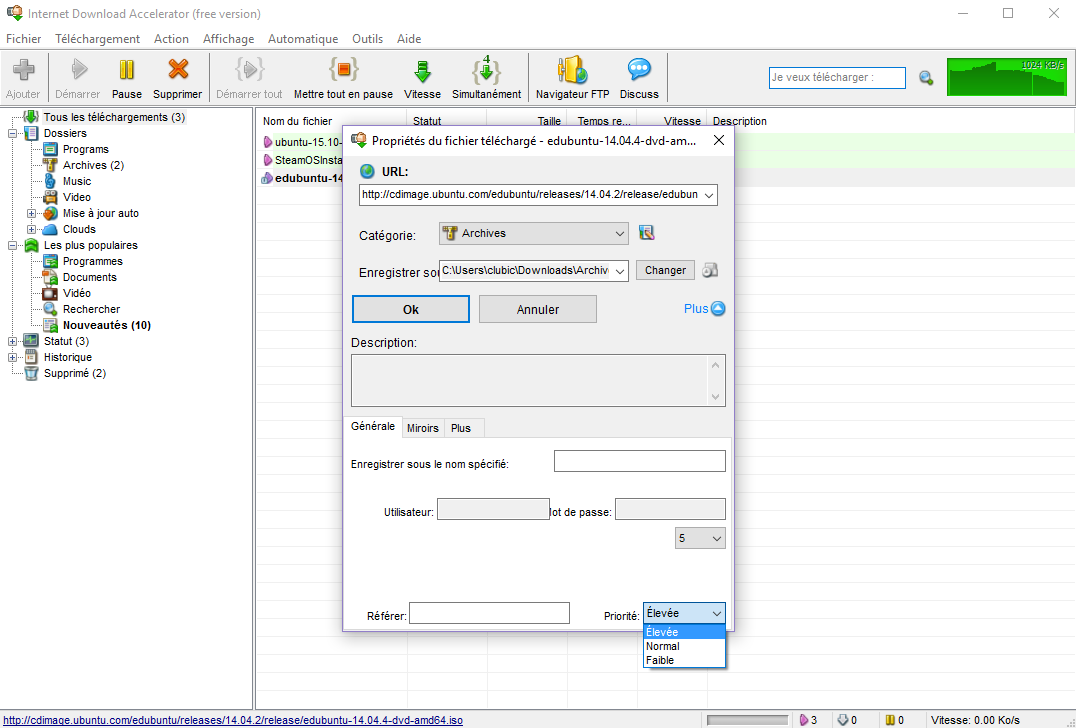Expand the Statut (3) node
The image size is (1076, 728).
click(12, 341)
